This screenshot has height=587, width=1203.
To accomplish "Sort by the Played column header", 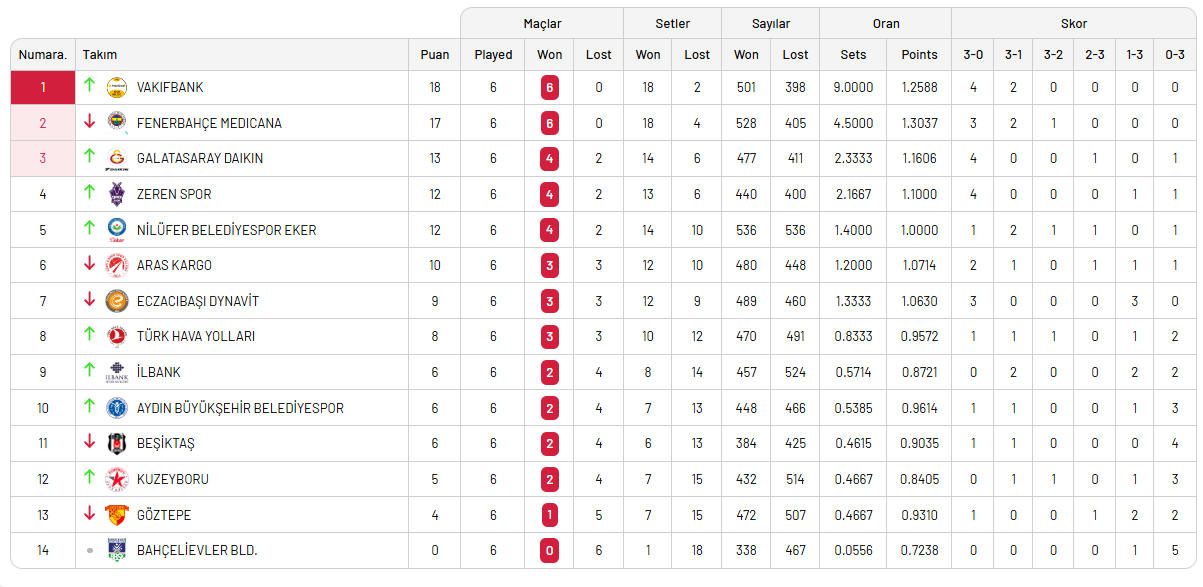I will [493, 55].
